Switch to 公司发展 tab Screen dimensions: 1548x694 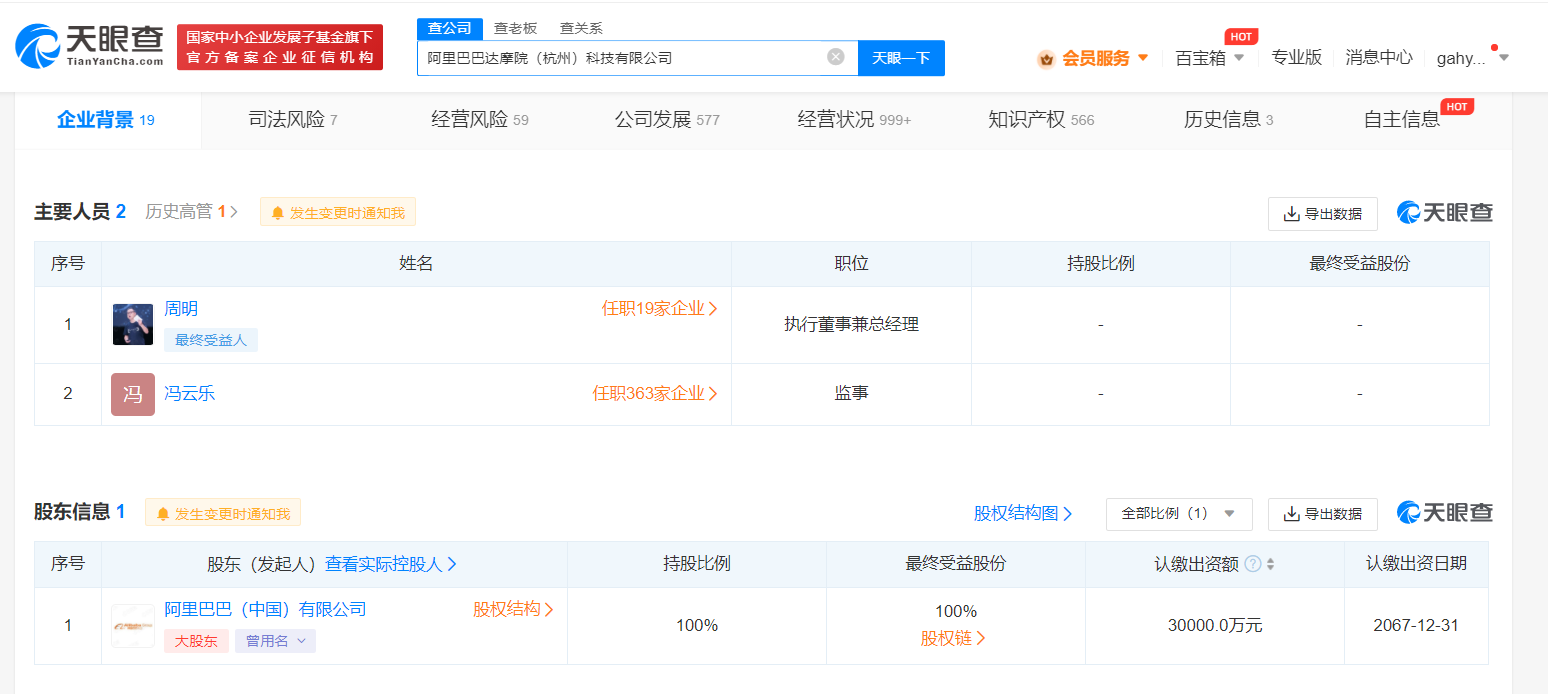(667, 120)
